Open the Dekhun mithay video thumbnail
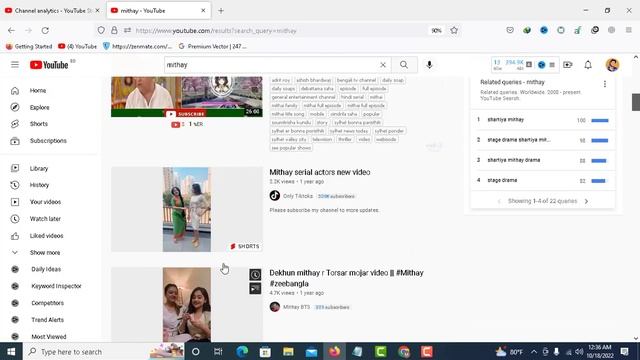640x360 pixels. 187,305
